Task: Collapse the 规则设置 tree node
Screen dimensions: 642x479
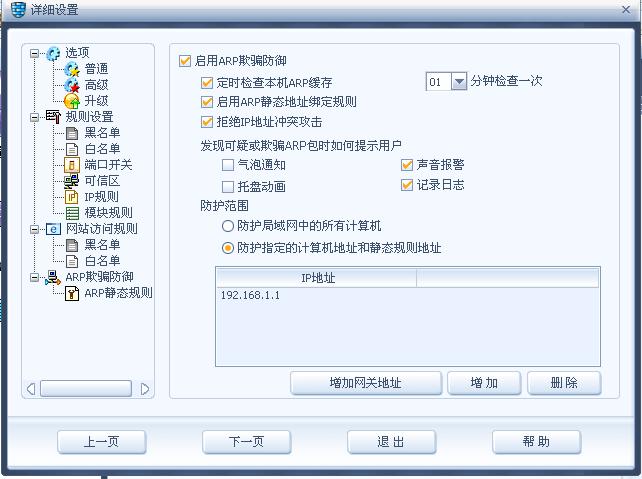Action: coord(34,117)
